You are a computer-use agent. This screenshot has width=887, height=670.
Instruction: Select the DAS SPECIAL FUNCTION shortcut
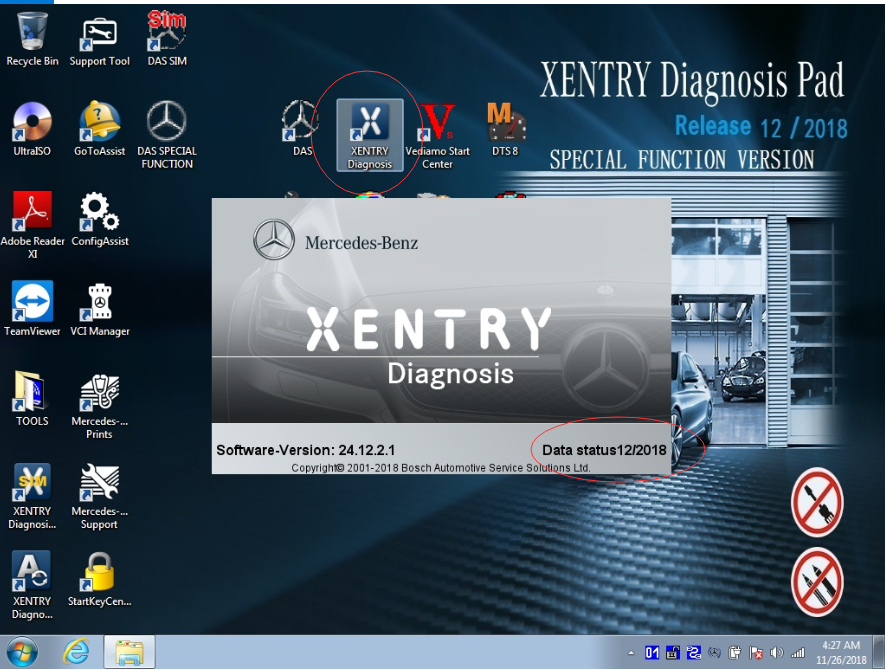coord(167,136)
